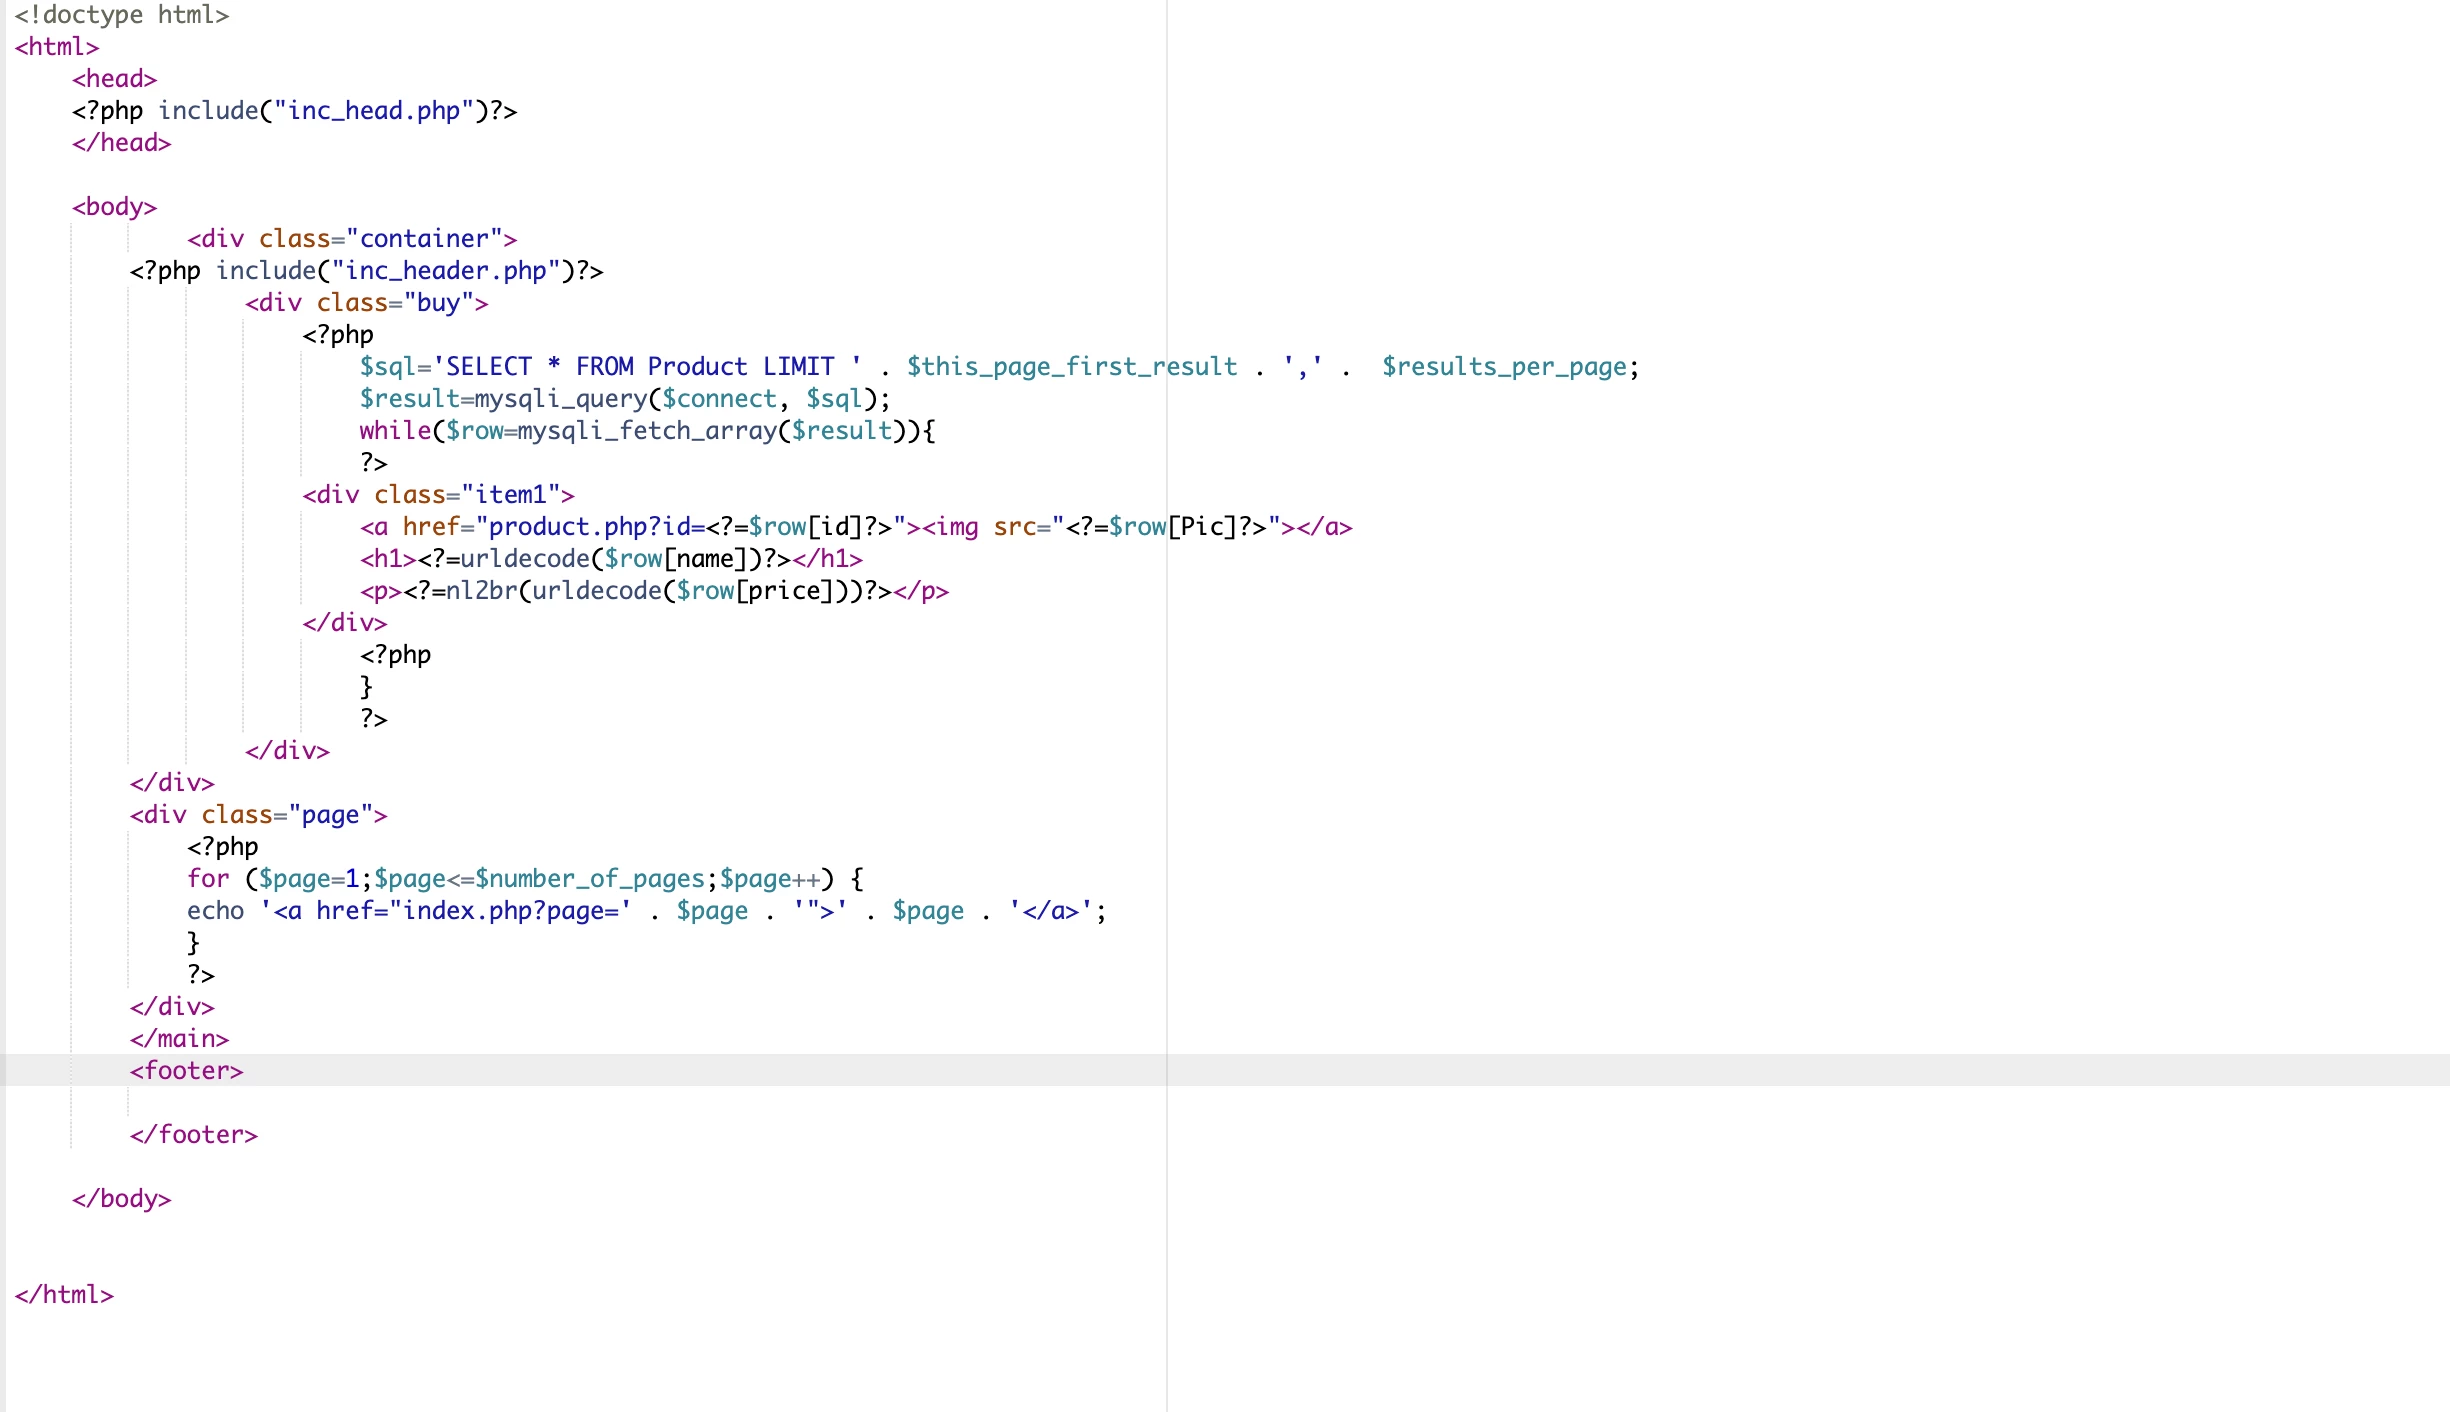Place cursor on opening head tag
The height and width of the screenshot is (1412, 2450).
[114, 79]
